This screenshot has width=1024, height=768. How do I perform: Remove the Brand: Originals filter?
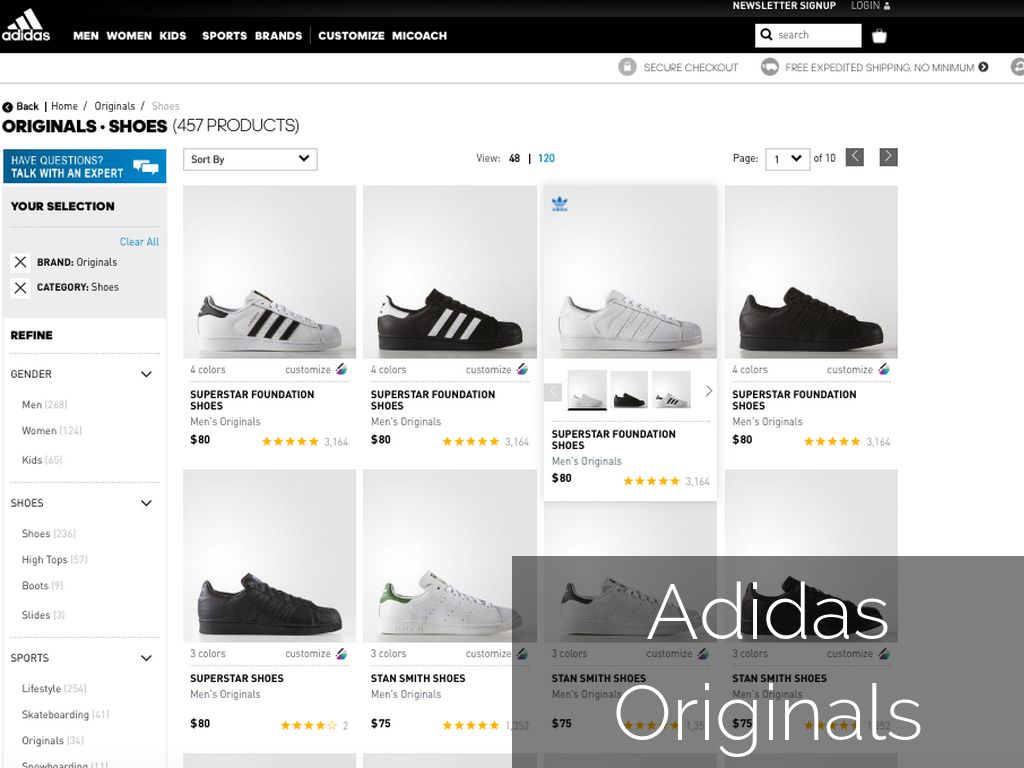click(20, 262)
